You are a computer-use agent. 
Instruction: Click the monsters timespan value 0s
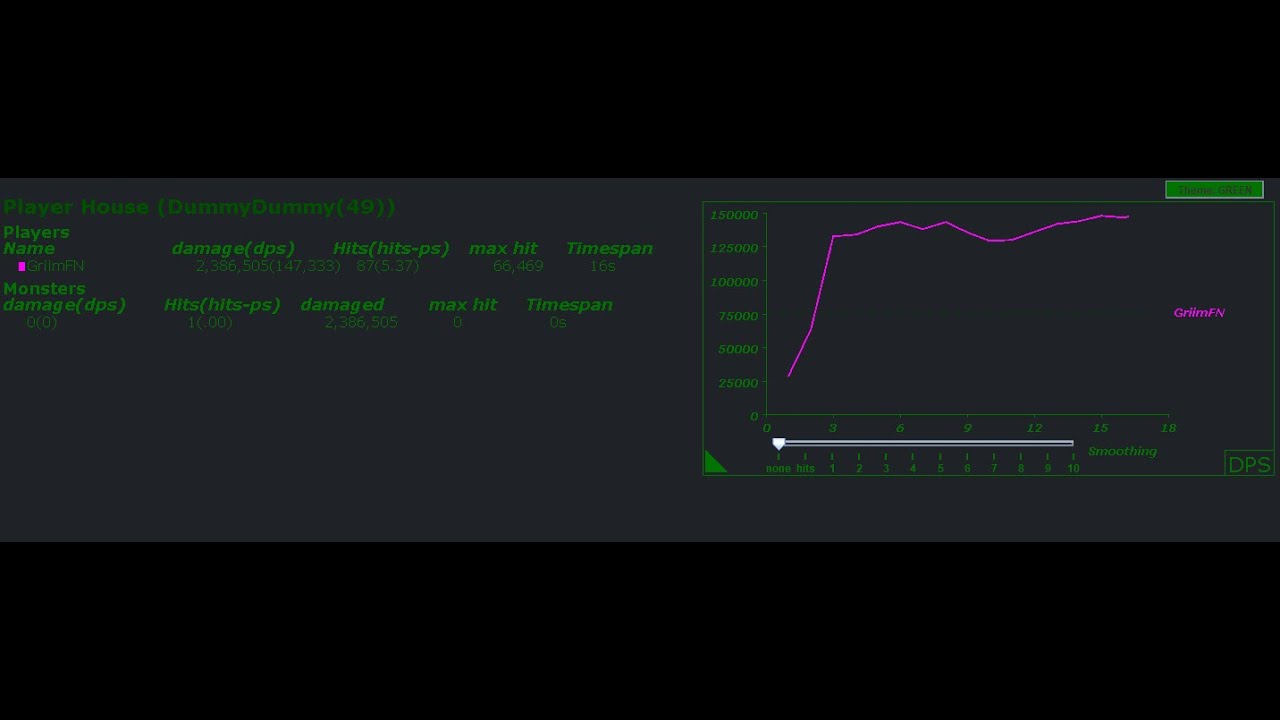coord(558,322)
